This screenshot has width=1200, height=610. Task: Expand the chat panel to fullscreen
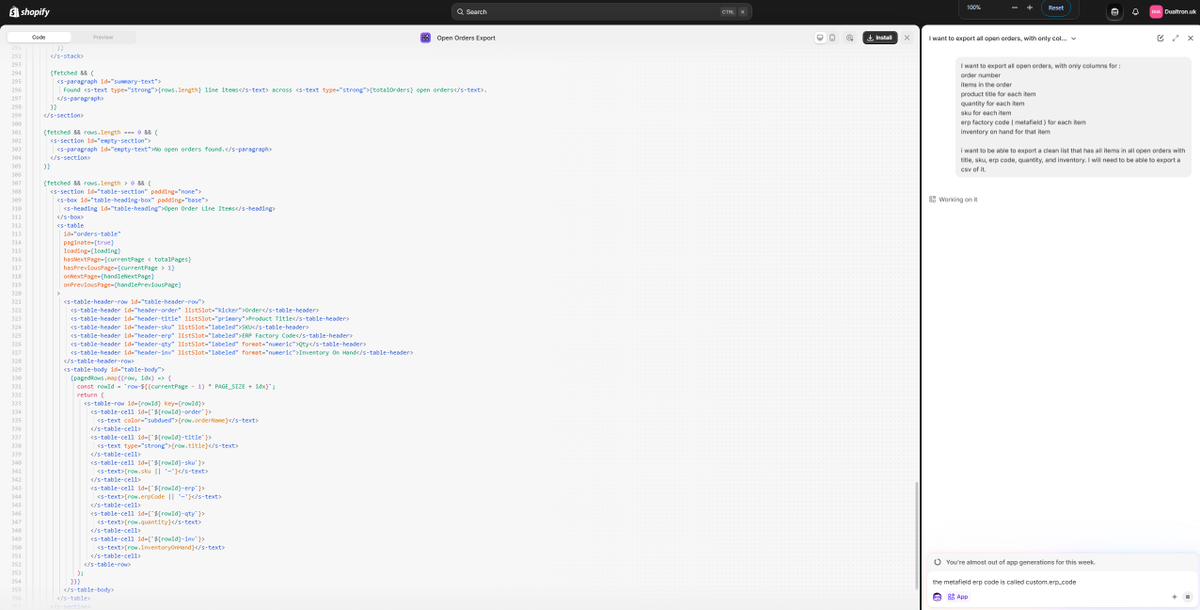1175,38
